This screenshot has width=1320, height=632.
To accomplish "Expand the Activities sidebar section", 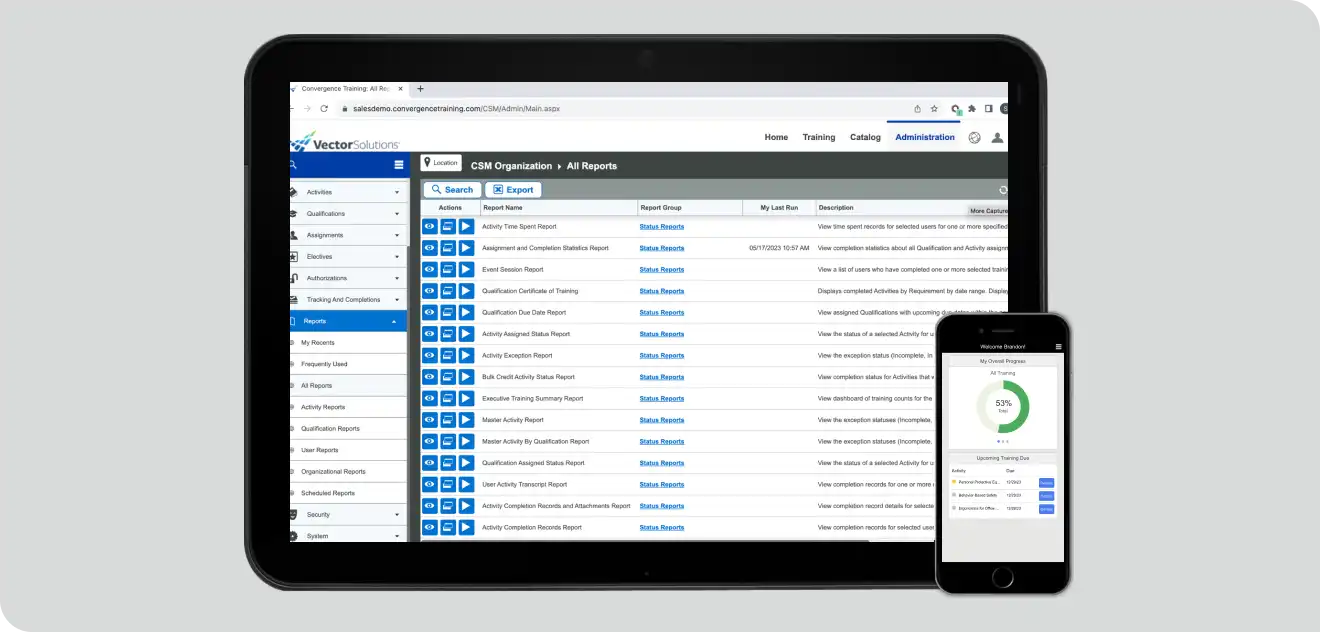I will 397,192.
